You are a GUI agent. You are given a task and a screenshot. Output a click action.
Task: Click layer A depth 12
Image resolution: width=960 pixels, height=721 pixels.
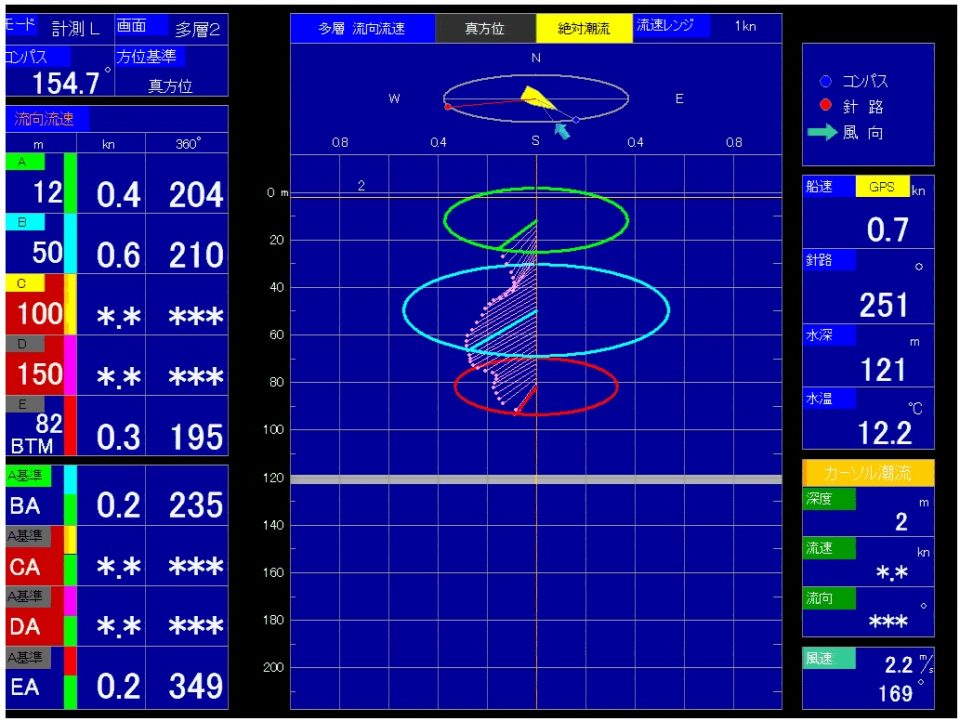pyautogui.click(x=48, y=192)
